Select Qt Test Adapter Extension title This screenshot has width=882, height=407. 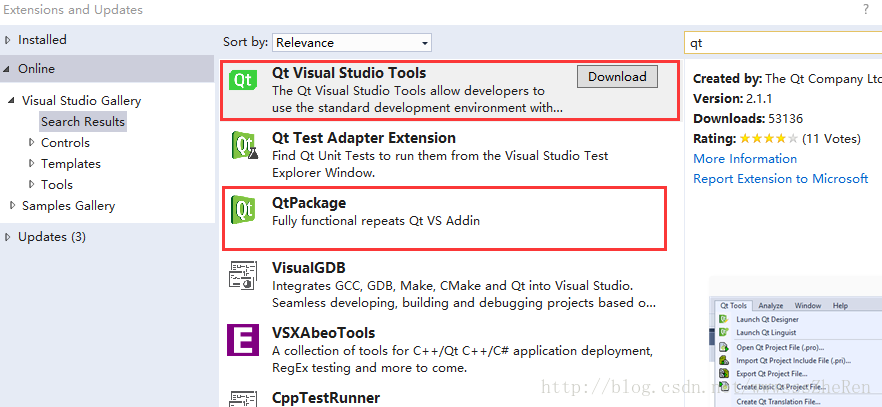pyautogui.click(x=363, y=138)
